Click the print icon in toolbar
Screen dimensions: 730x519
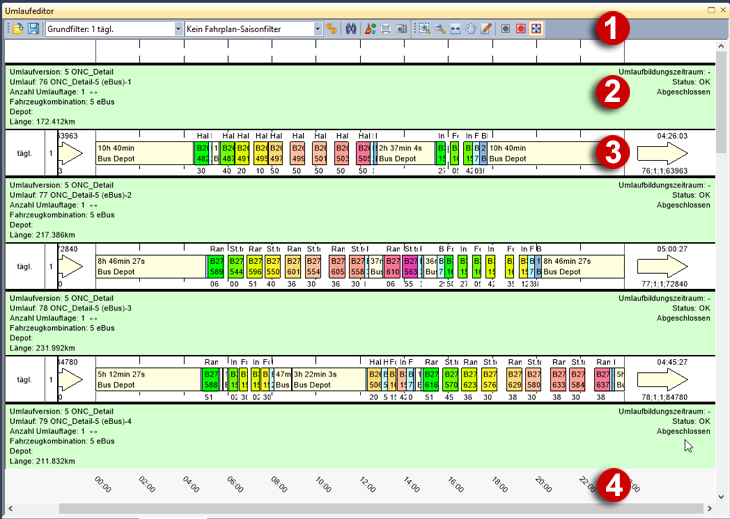coord(385,29)
